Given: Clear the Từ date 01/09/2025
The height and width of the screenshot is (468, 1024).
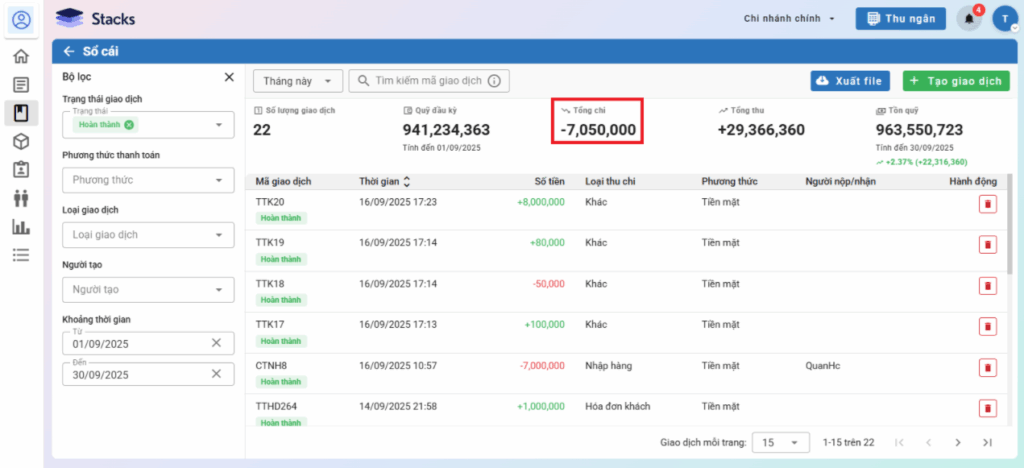Looking at the screenshot, I should [216, 343].
